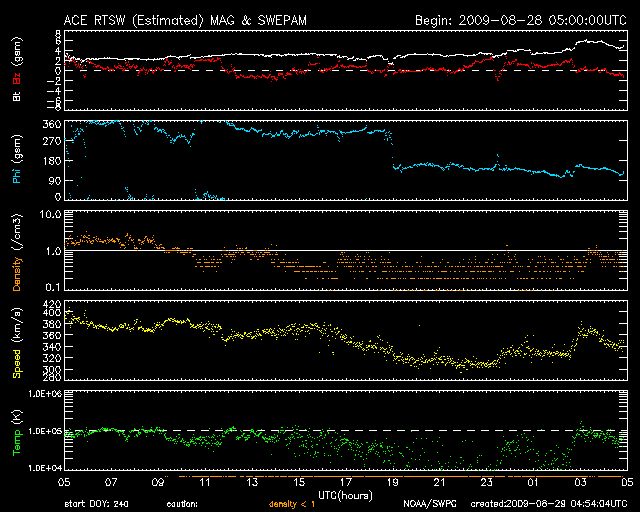Click the plot title "ACE RTSW (Estimated) MAG & SWEPAM"
Screen dimensions: 640x512
point(185,20)
